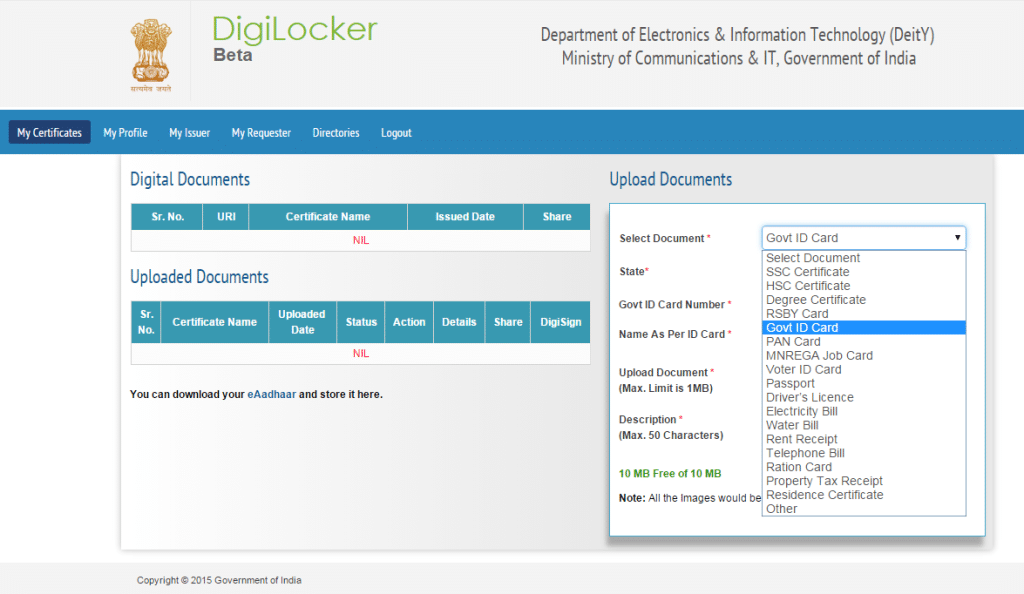
Task: Click the Share header in Digital Documents table
Action: 556,217
